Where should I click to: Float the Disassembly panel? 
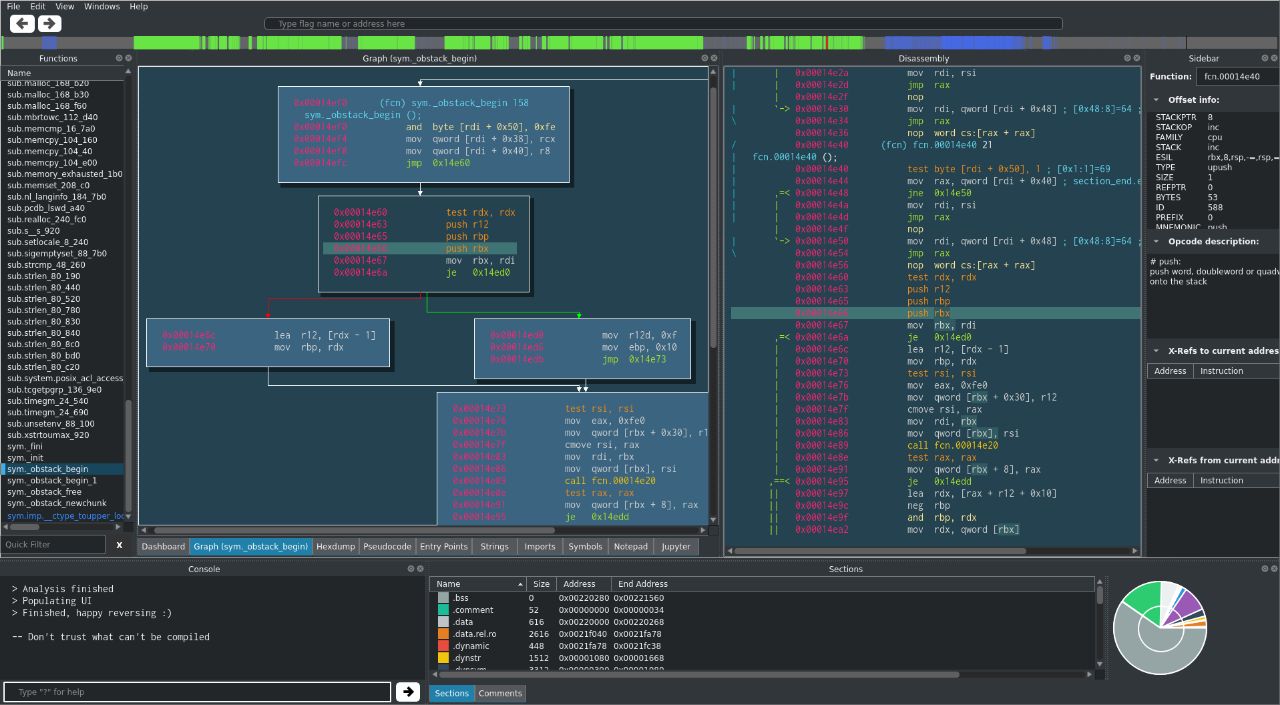click(1125, 59)
